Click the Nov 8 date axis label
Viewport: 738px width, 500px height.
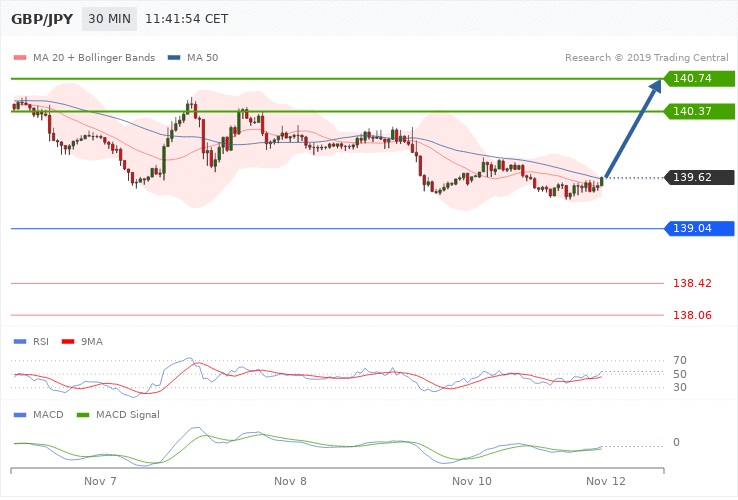pyautogui.click(x=290, y=481)
